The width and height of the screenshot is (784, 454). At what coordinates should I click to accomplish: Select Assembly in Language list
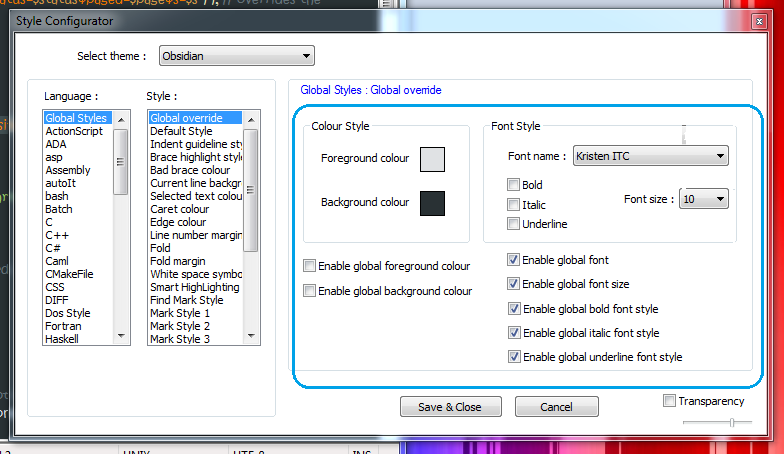coord(78,170)
